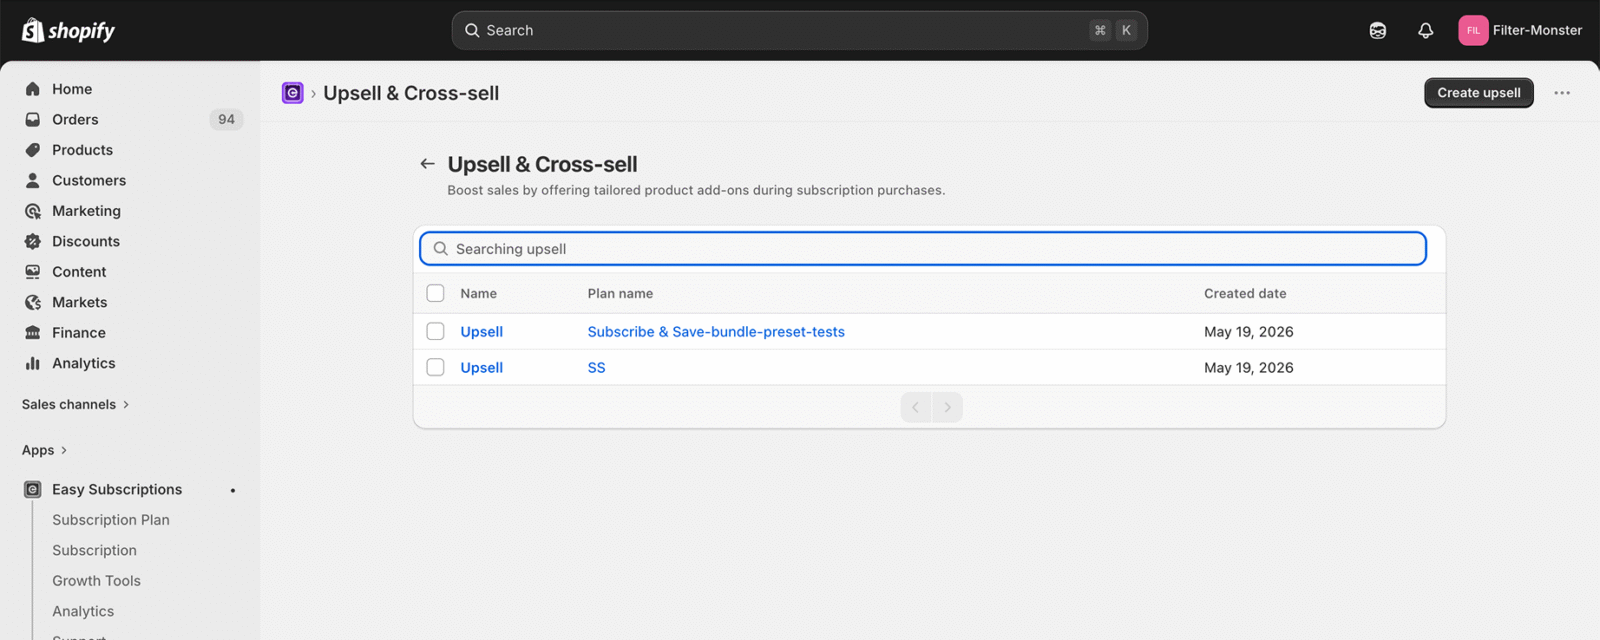Expand Sales channels section
The width and height of the screenshot is (1600, 640).
(76, 404)
